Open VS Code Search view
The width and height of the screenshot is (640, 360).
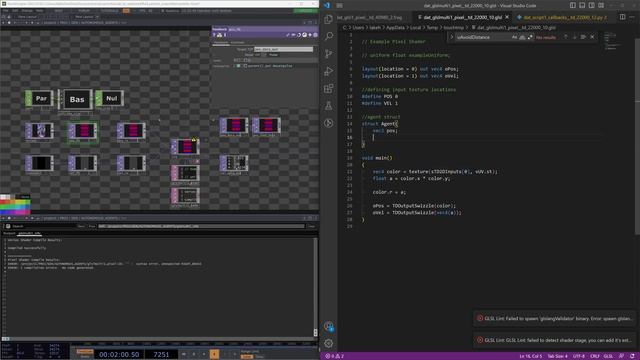(329, 36)
